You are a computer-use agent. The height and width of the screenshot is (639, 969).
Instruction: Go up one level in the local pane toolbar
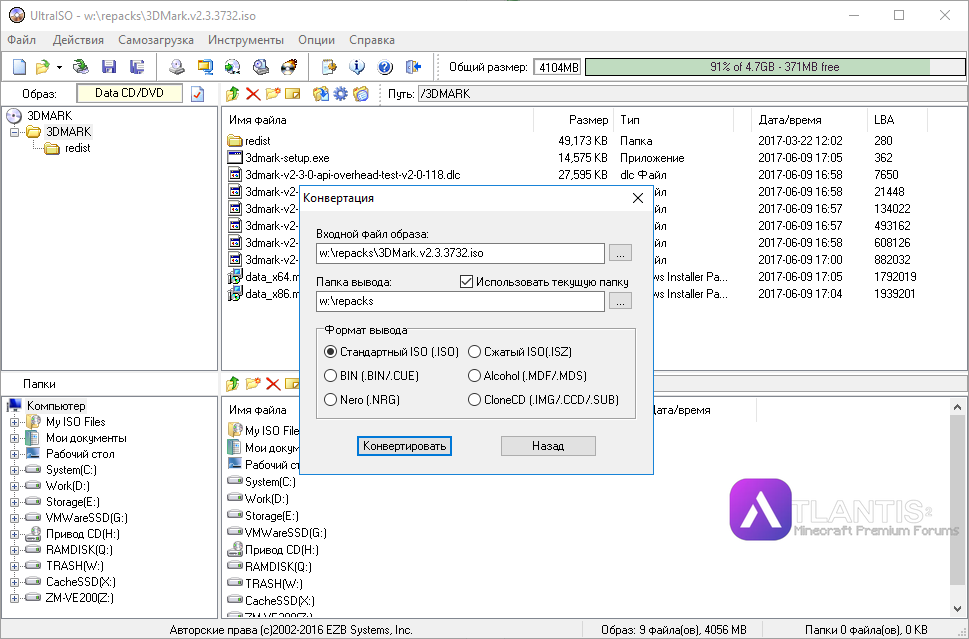coord(233,384)
